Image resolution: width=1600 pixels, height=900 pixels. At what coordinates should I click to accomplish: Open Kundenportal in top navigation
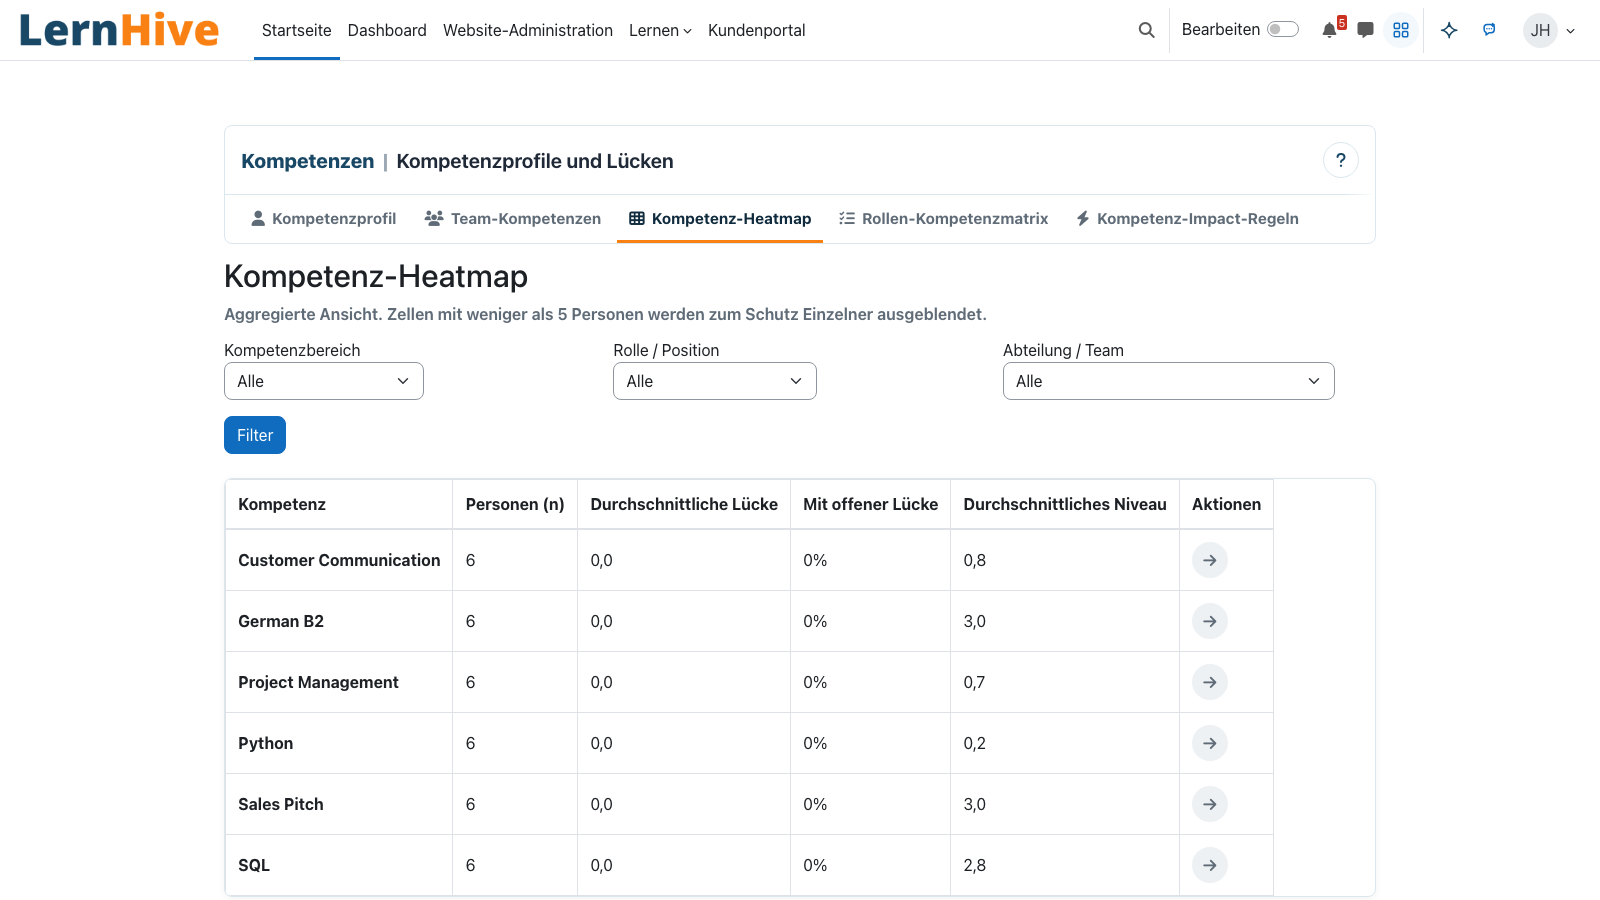(757, 30)
